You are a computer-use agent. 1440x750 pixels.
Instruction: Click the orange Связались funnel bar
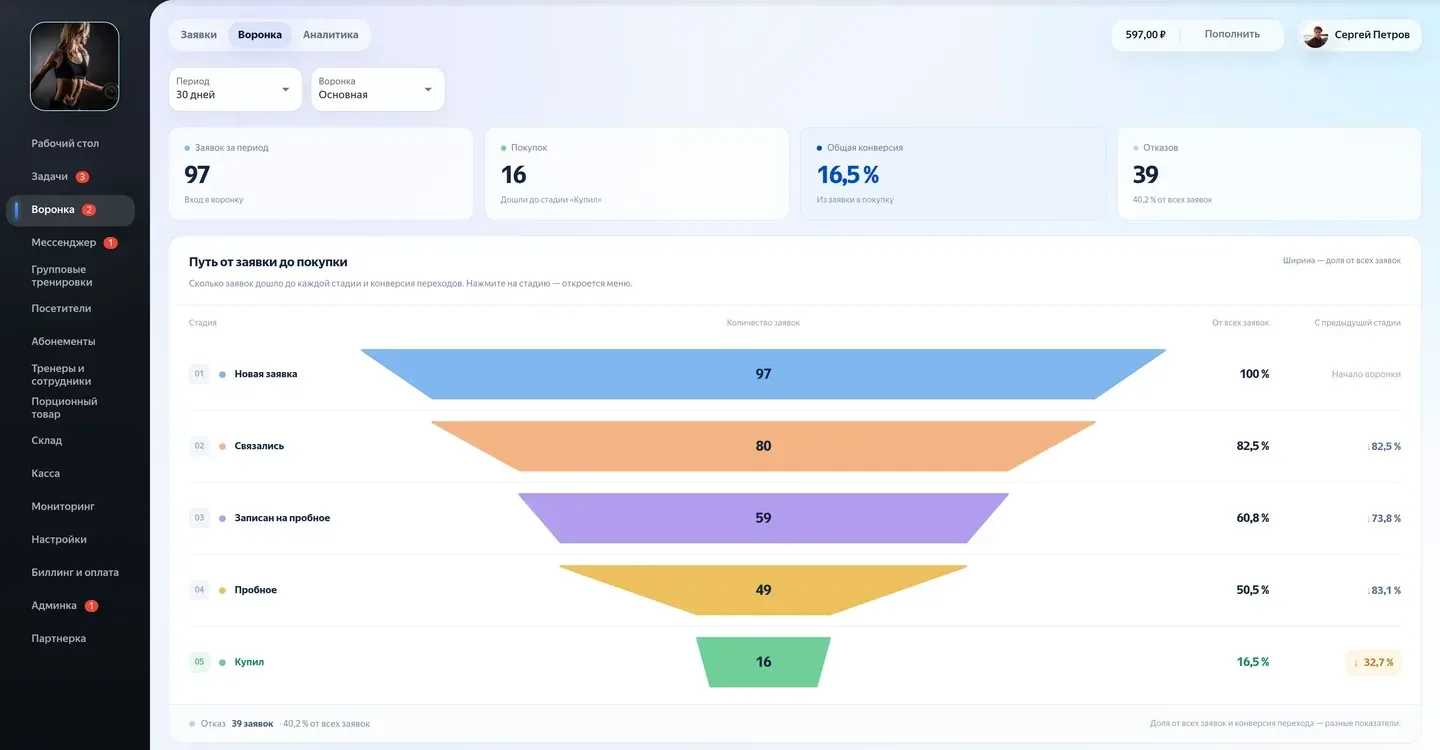tap(763, 446)
